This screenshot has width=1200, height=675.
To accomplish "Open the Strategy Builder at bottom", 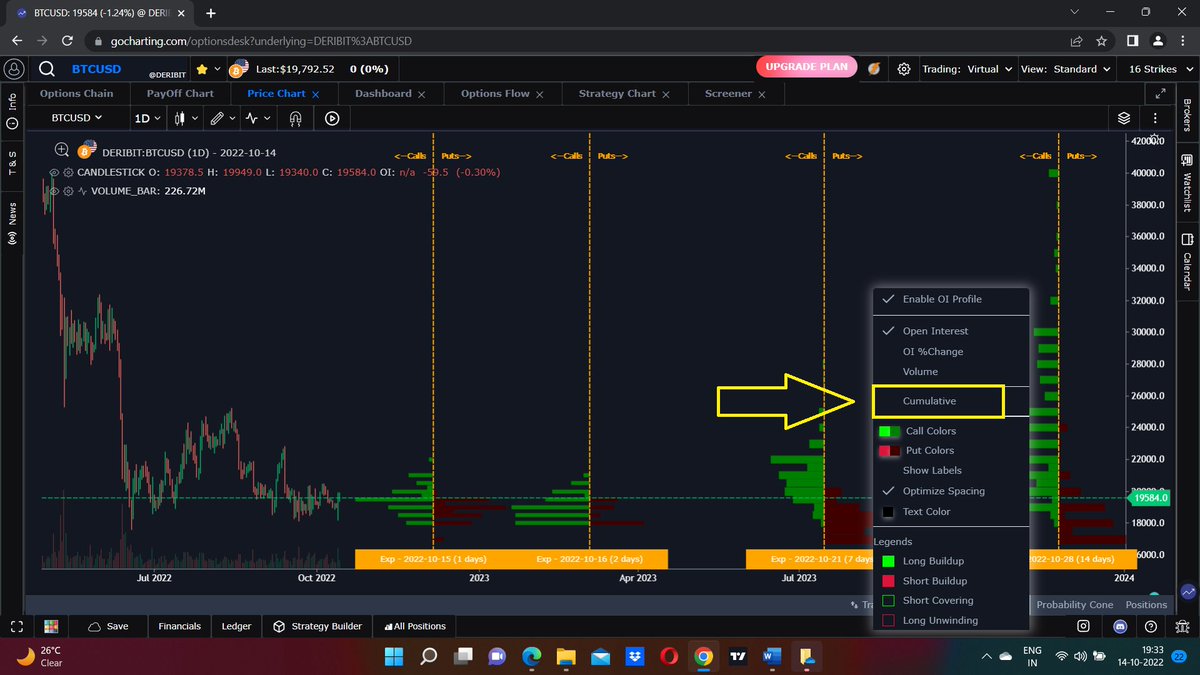I will click(x=317, y=626).
